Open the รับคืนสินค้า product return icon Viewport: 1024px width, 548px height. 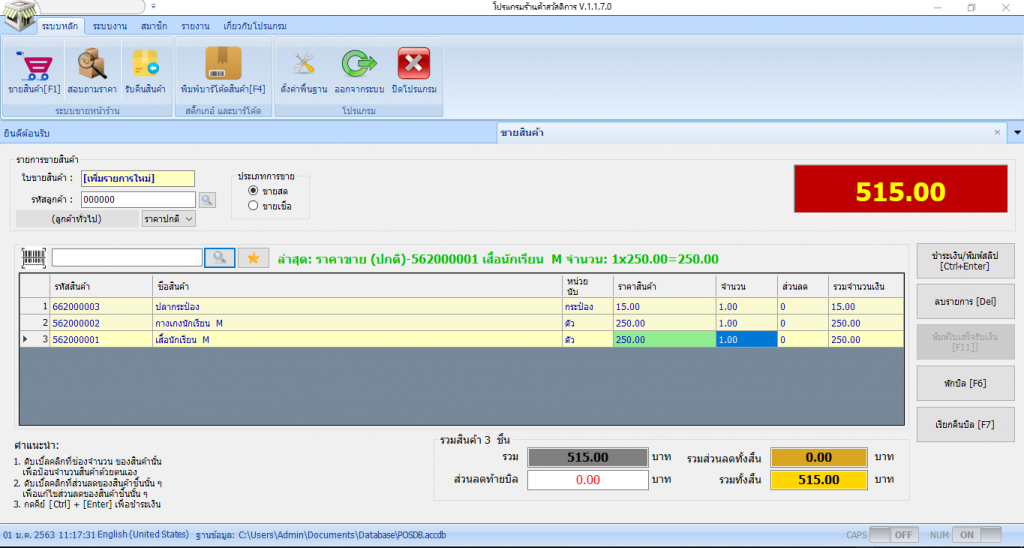click(145, 65)
